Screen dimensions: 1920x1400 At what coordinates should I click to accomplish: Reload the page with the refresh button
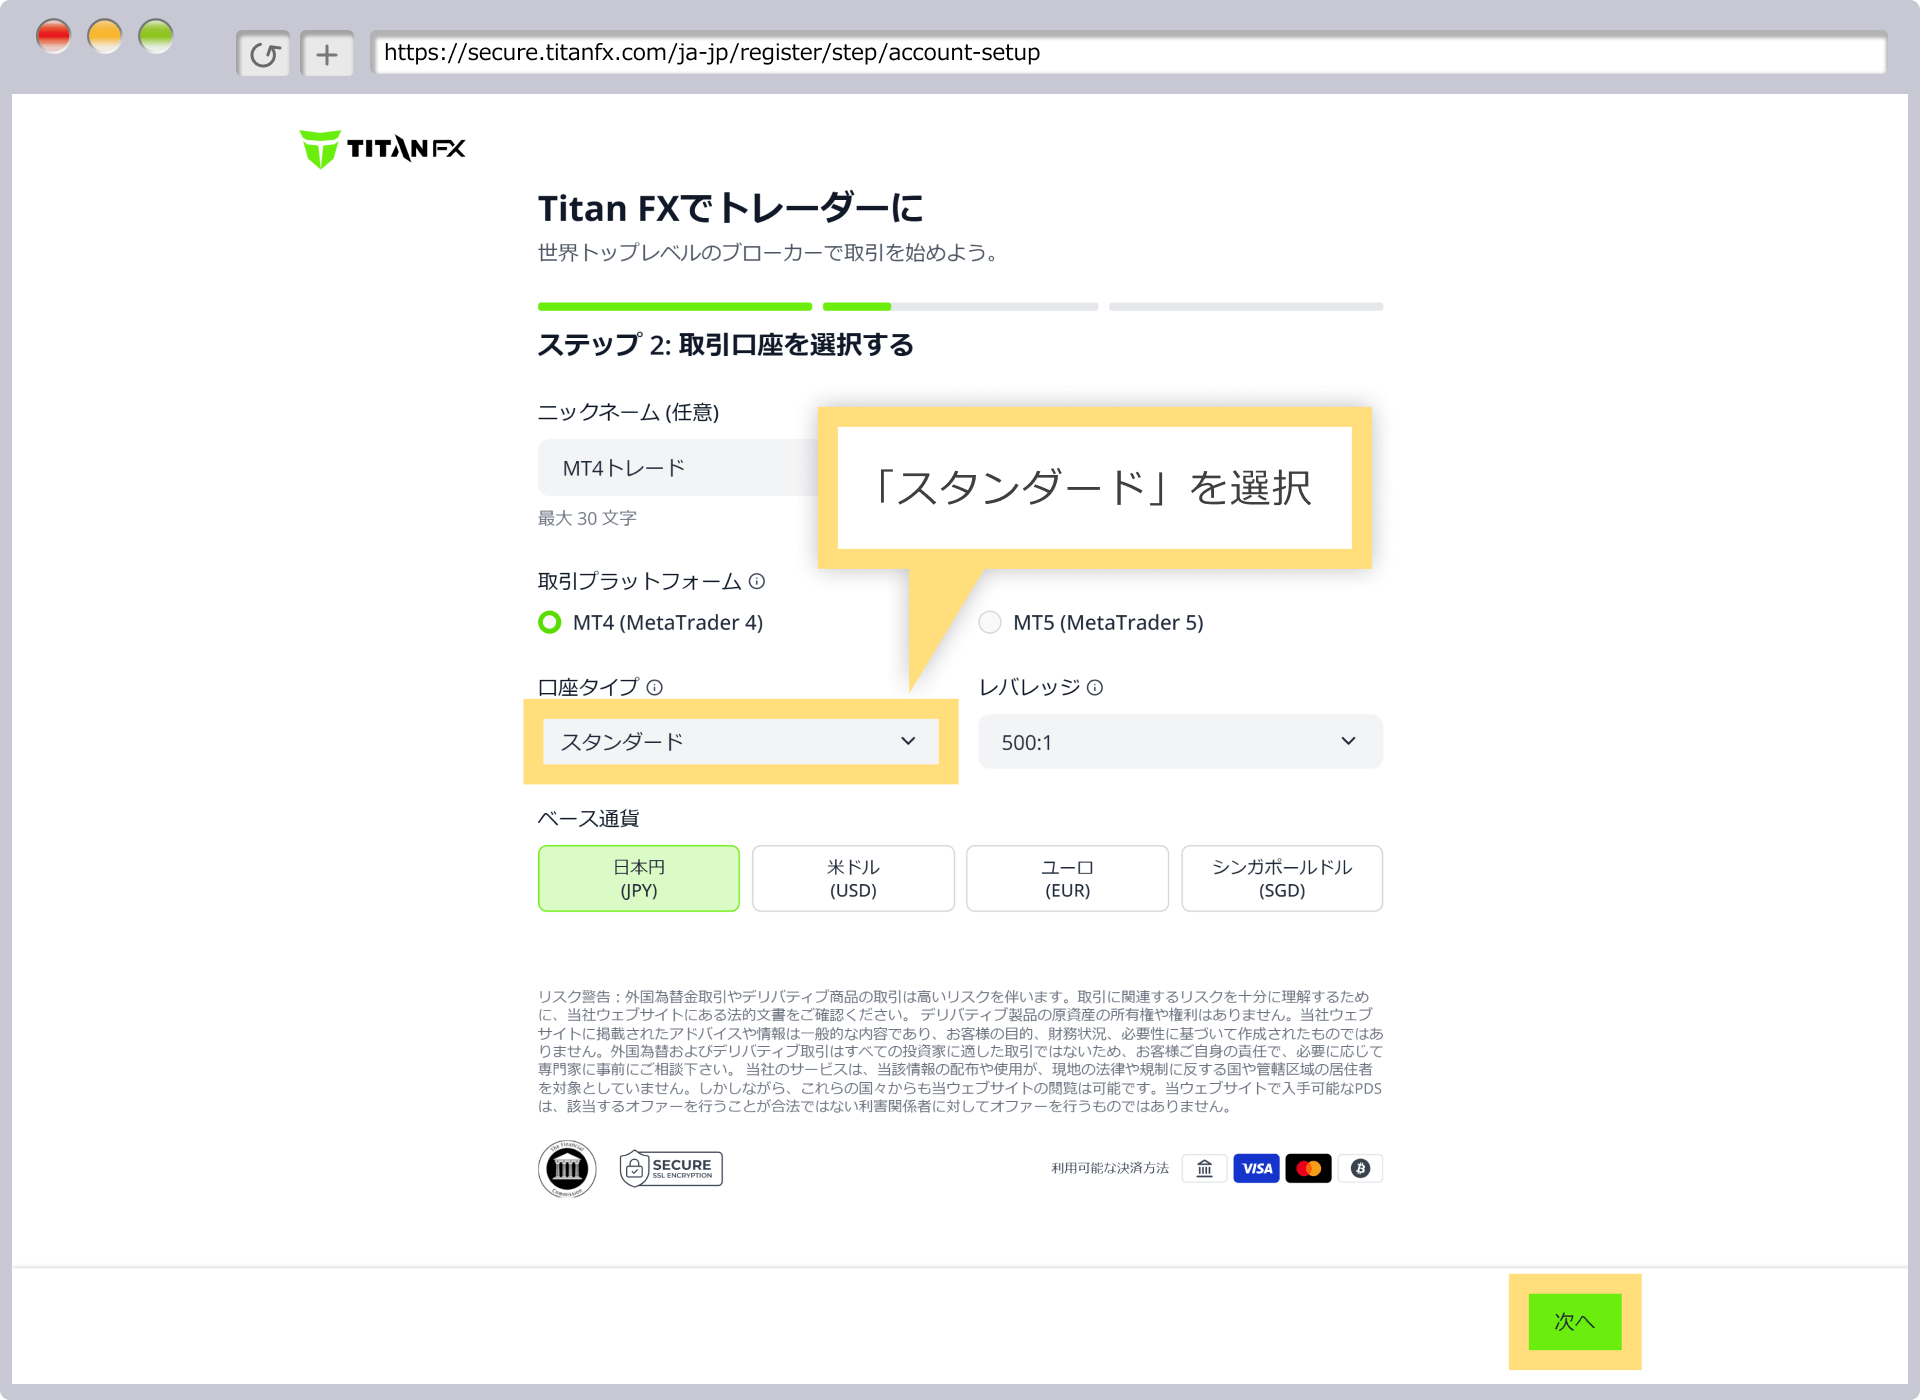point(264,54)
